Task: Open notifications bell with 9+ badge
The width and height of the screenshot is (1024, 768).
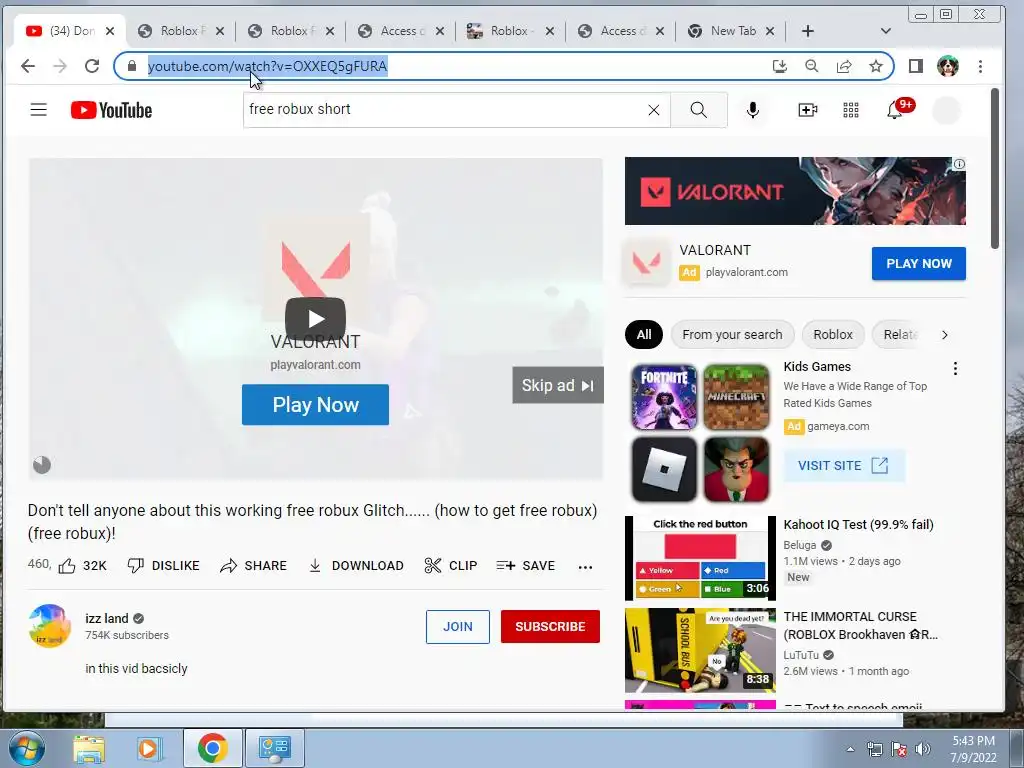Action: (x=899, y=108)
